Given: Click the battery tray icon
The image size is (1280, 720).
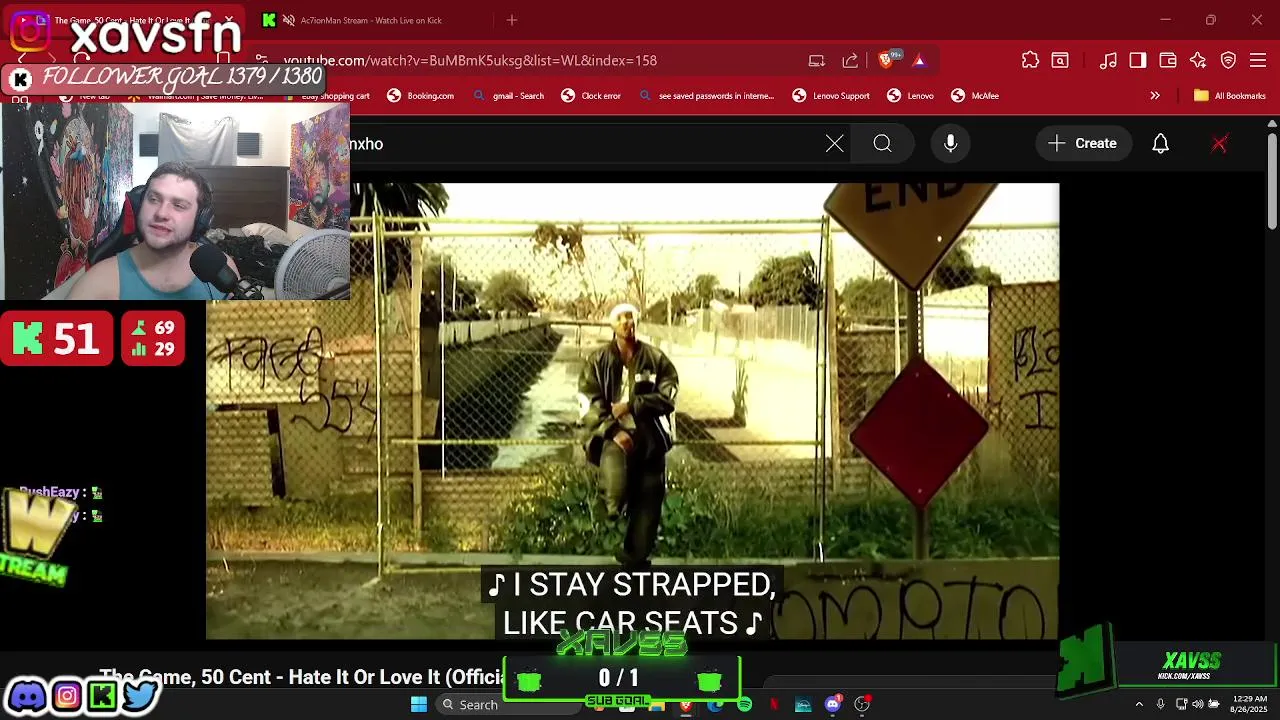Looking at the screenshot, I should pyautogui.click(x=1215, y=704).
